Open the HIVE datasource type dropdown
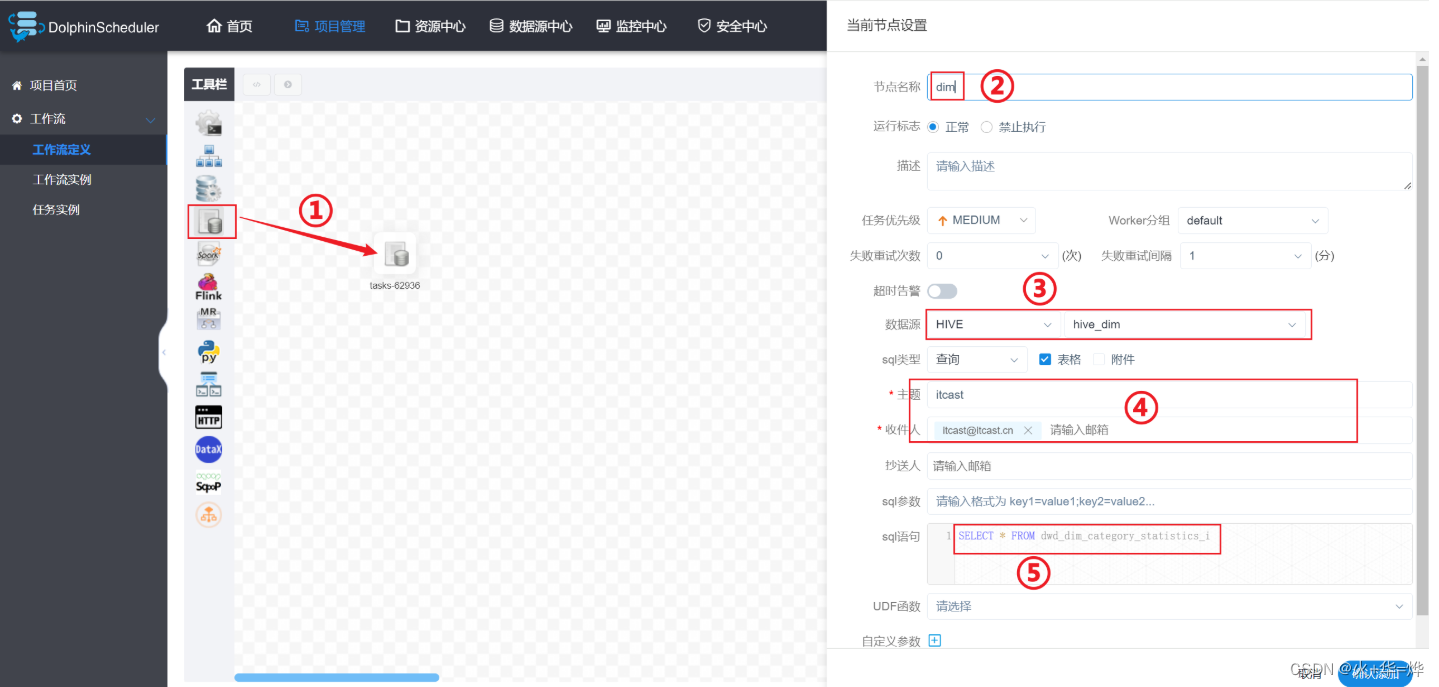 click(x=995, y=325)
